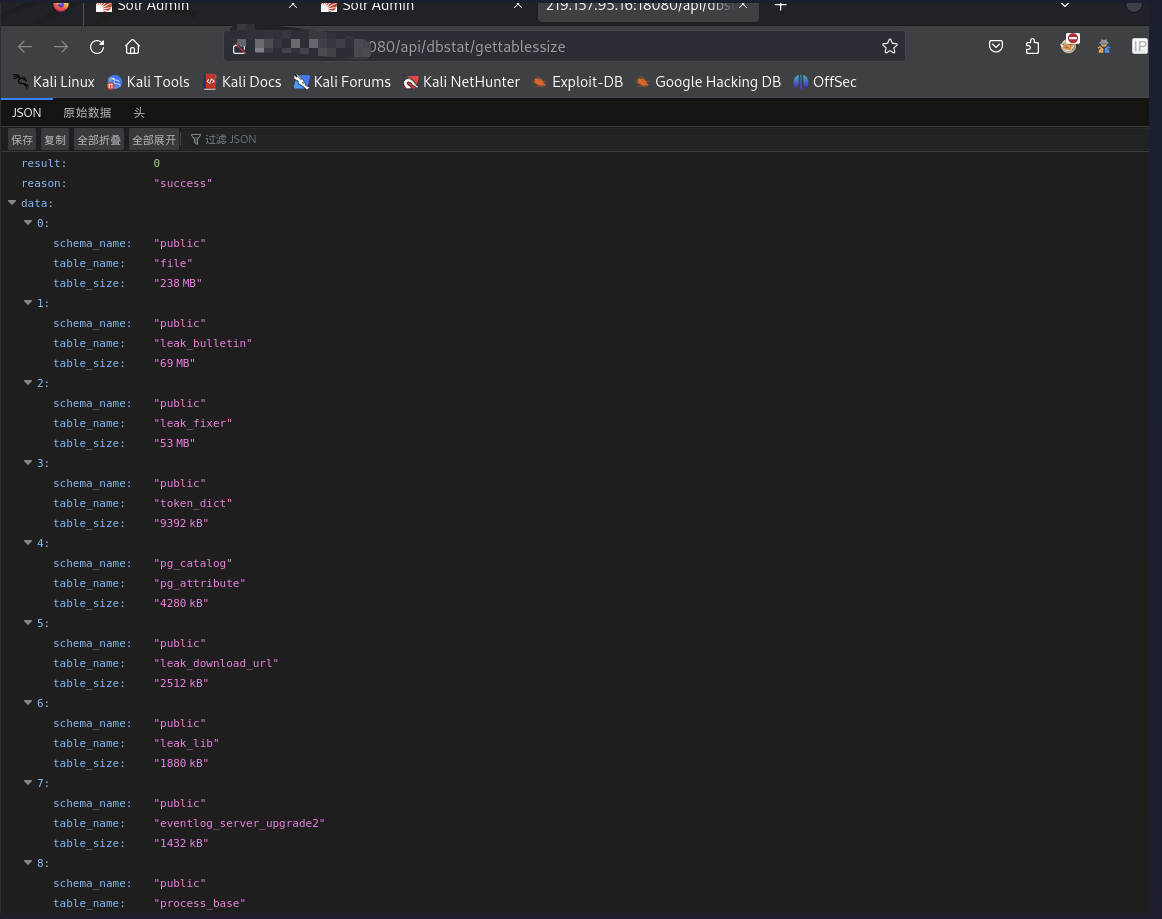The height and width of the screenshot is (919, 1162).
Task: Collapse data item 1
Action: [x=28, y=302]
